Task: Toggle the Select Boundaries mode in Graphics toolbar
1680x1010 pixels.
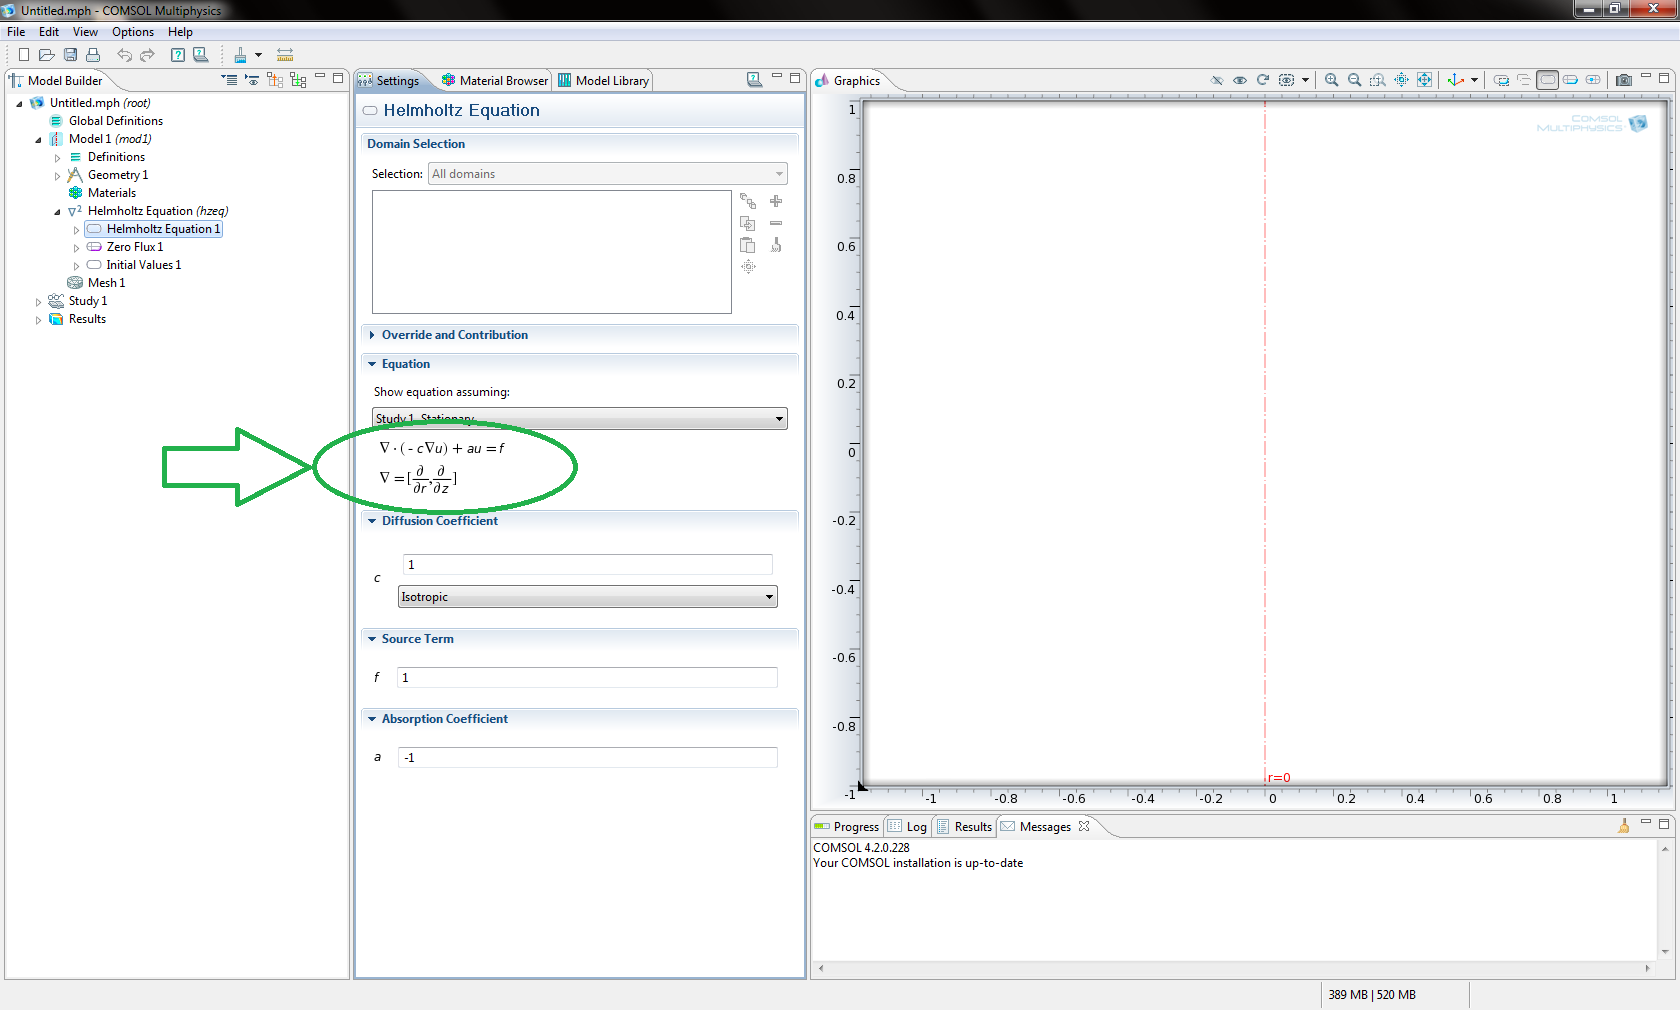Action: (x=1570, y=80)
